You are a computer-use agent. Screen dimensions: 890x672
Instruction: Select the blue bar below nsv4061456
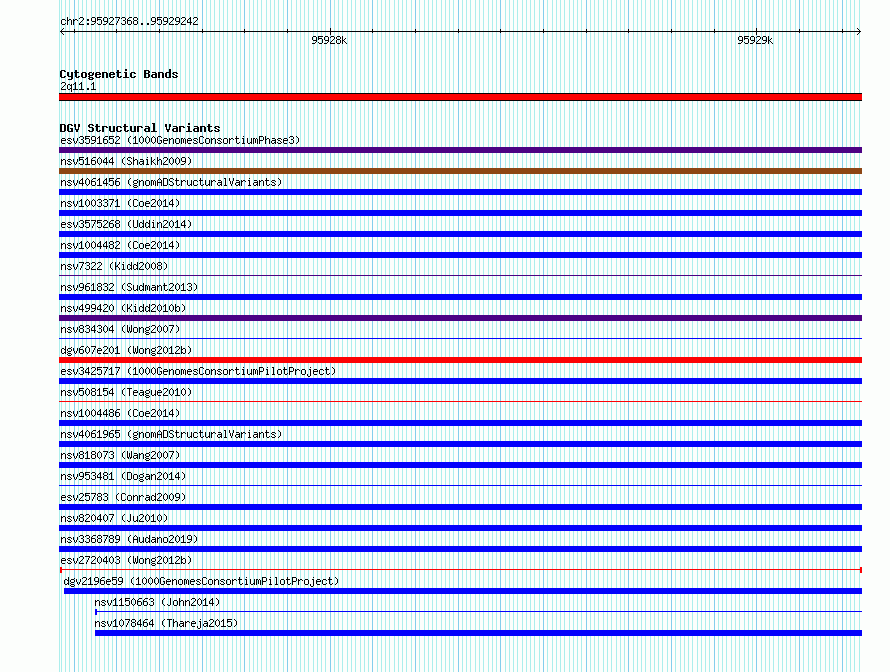pos(460,192)
